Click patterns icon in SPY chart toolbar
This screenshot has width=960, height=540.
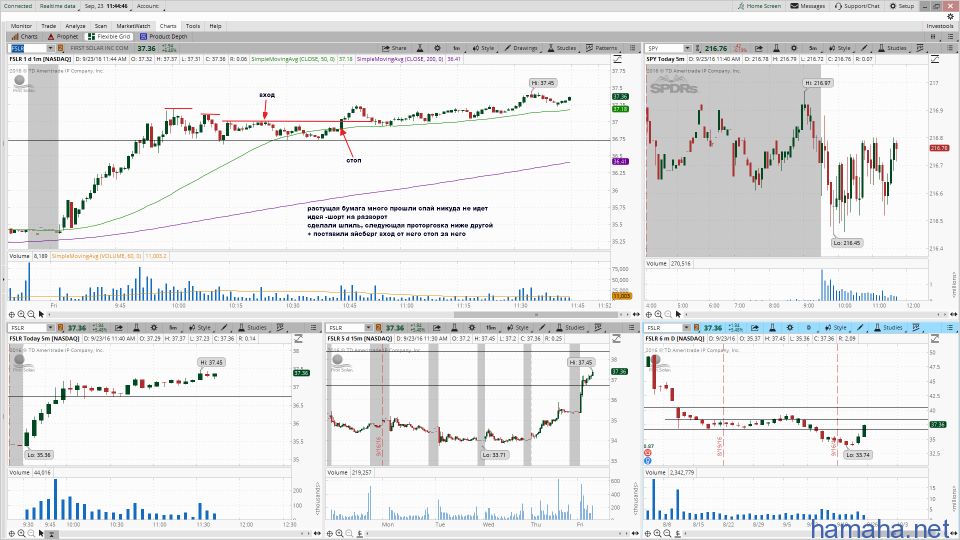pyautogui.click(x=920, y=48)
